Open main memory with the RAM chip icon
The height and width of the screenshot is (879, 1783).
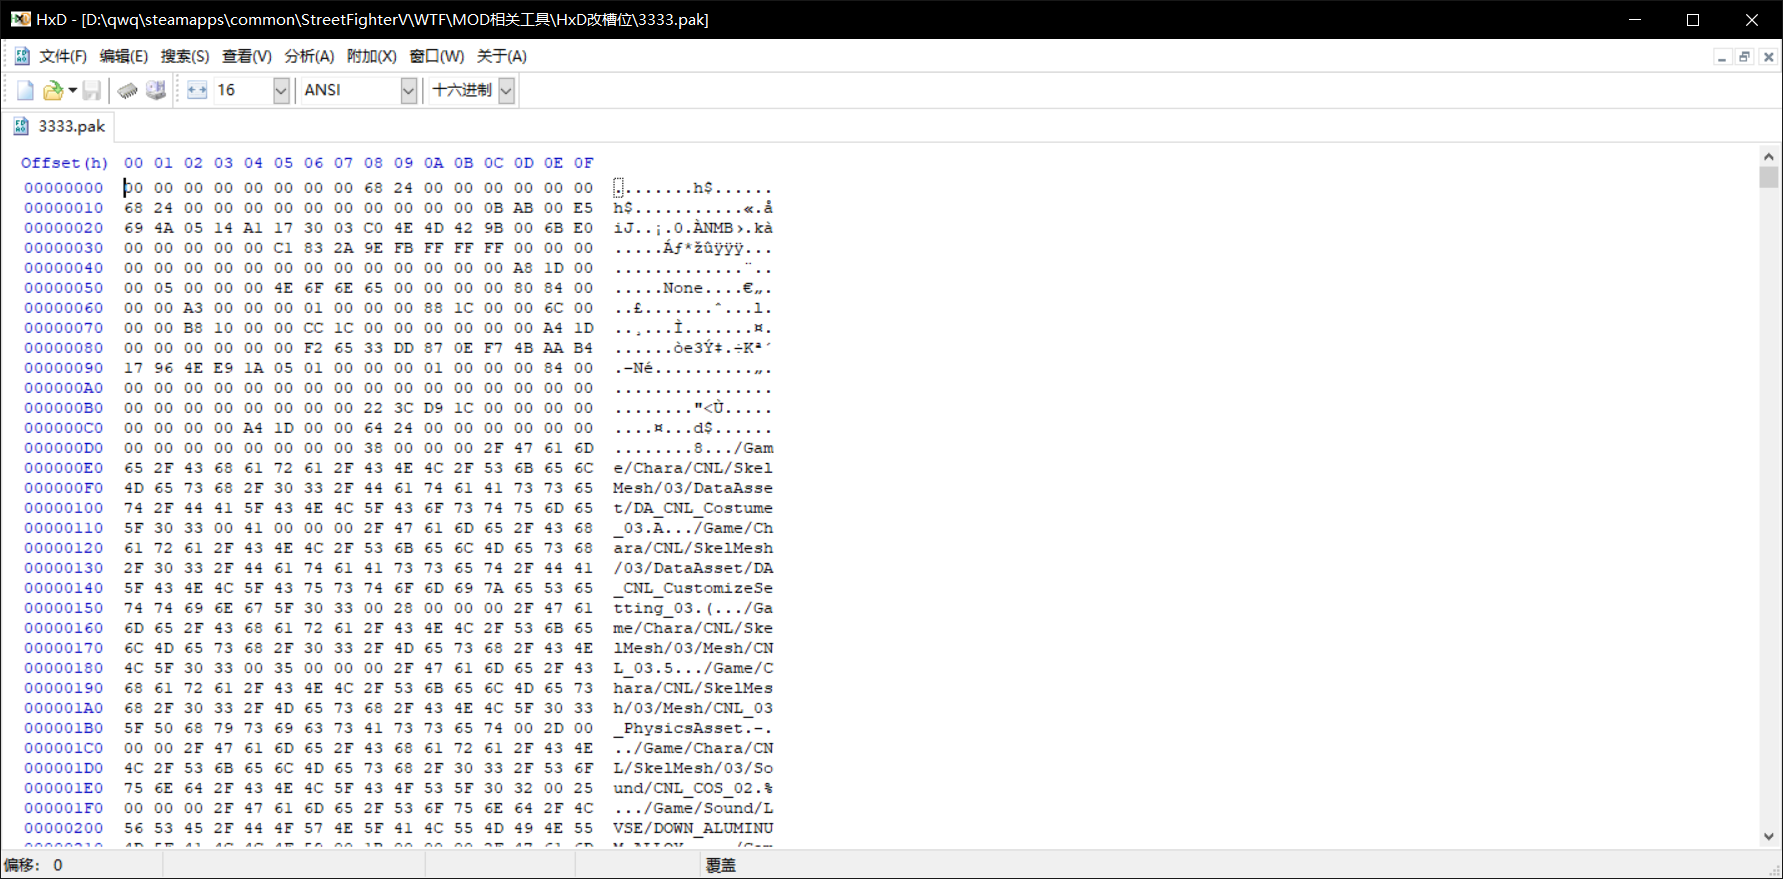click(128, 91)
